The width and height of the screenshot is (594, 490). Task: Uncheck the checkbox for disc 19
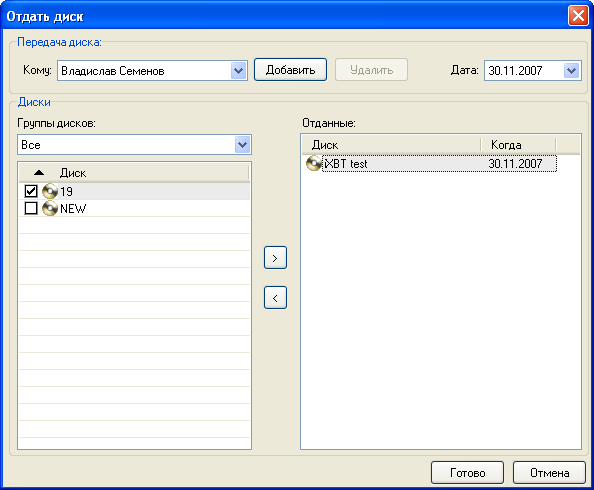point(31,191)
